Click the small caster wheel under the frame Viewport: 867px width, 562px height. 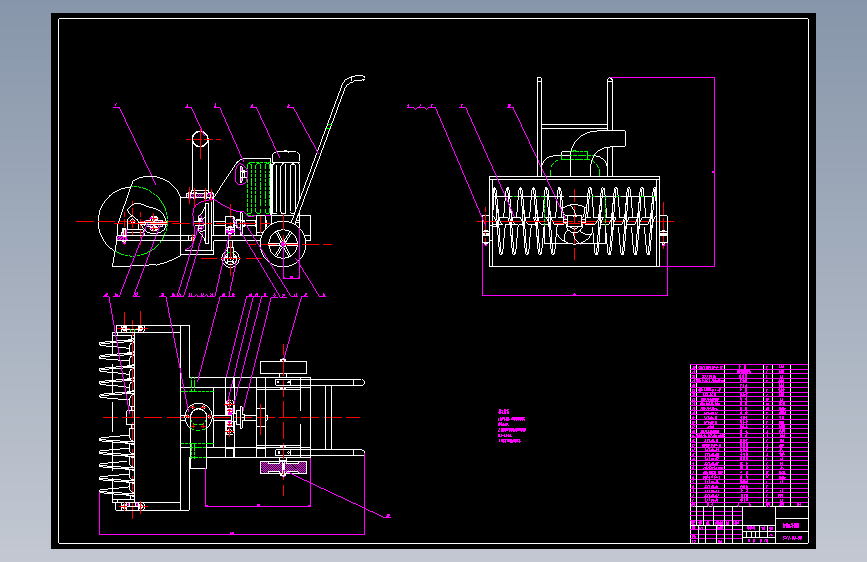pyautogui.click(x=231, y=258)
